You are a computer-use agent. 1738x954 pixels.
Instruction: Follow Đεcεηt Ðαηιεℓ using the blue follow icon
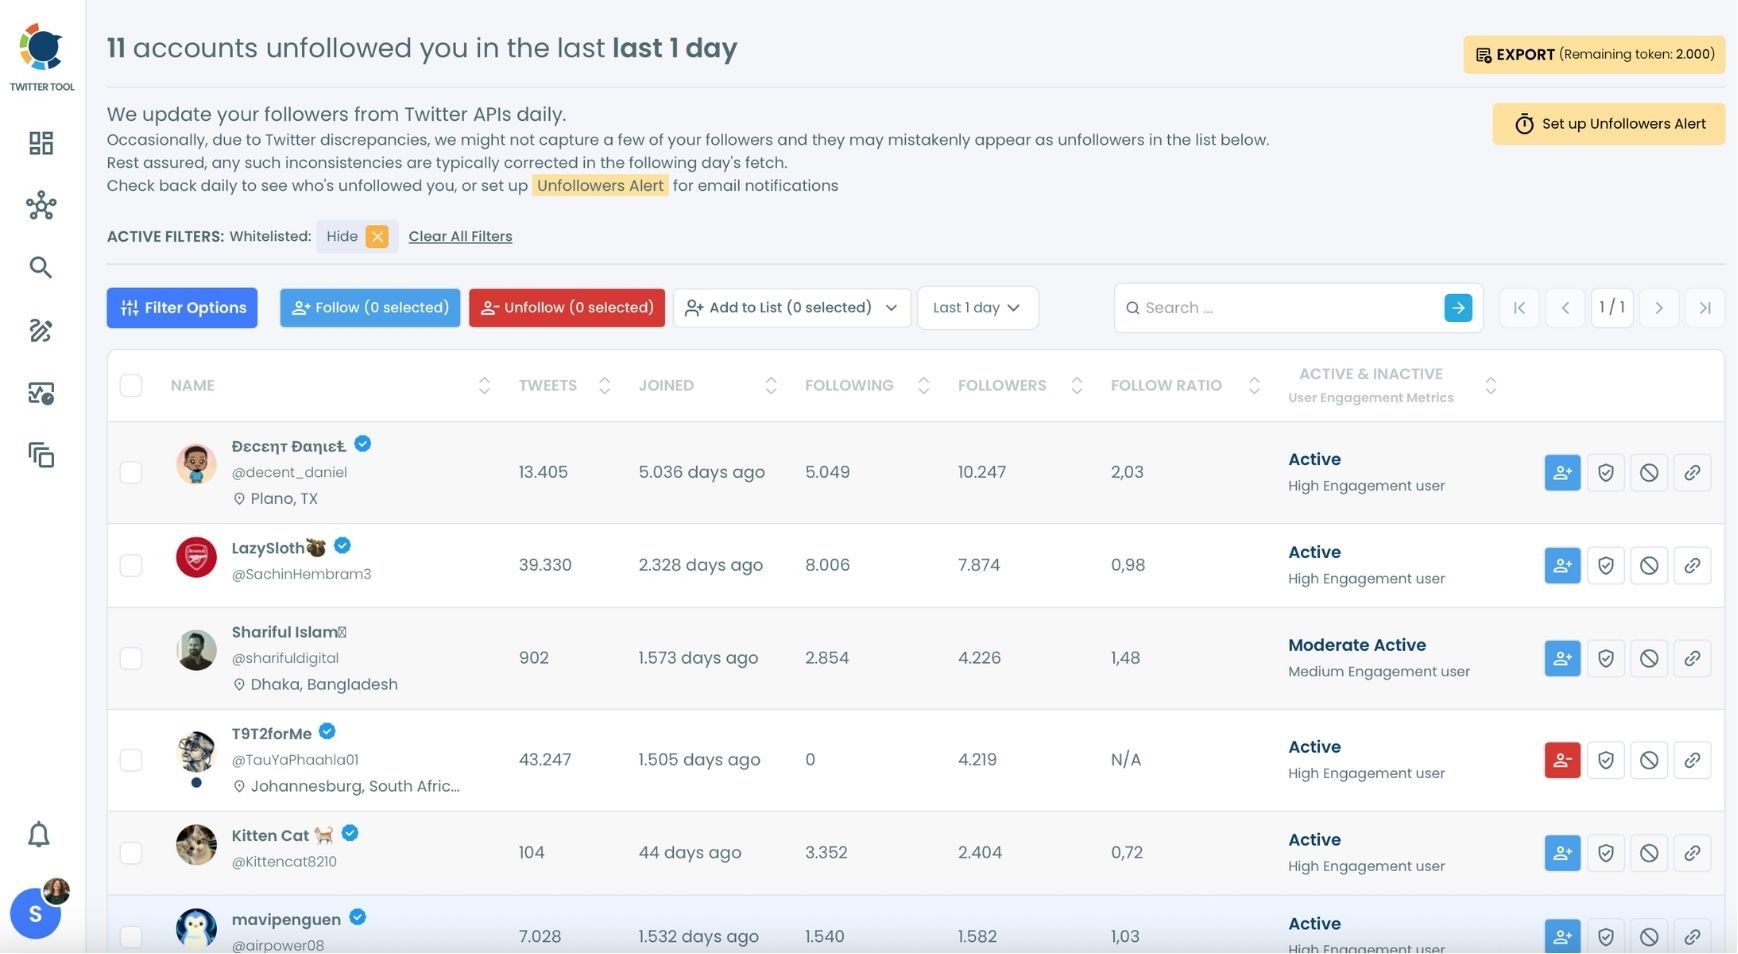click(1562, 471)
